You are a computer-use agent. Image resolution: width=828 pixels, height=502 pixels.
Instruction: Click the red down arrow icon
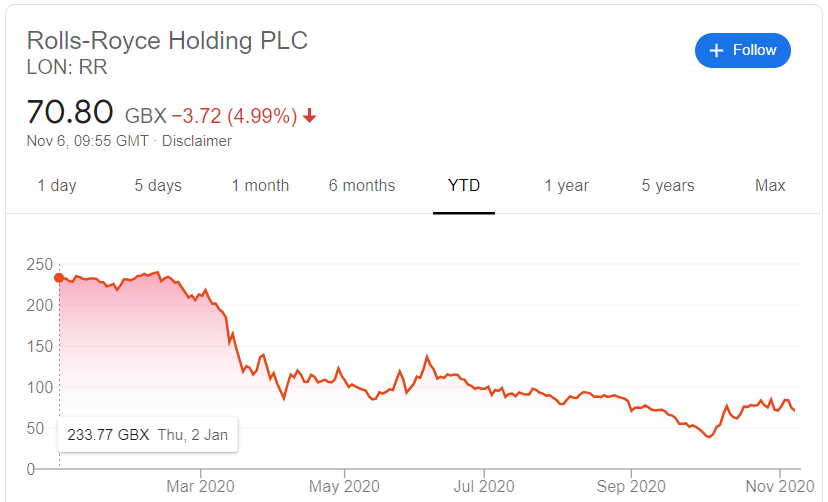(x=310, y=116)
